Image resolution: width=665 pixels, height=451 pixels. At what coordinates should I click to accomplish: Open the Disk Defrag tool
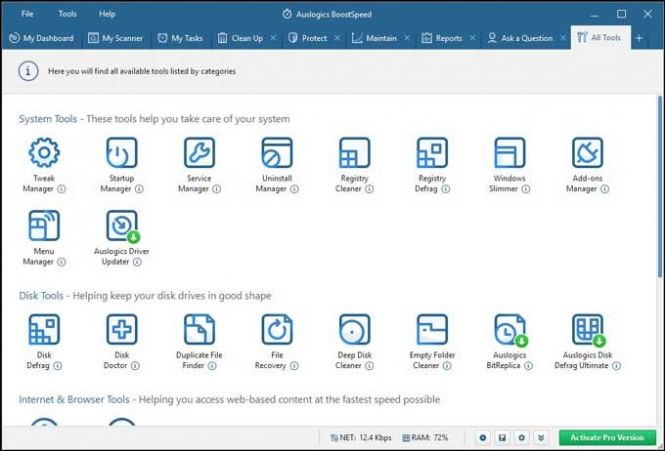[44, 329]
